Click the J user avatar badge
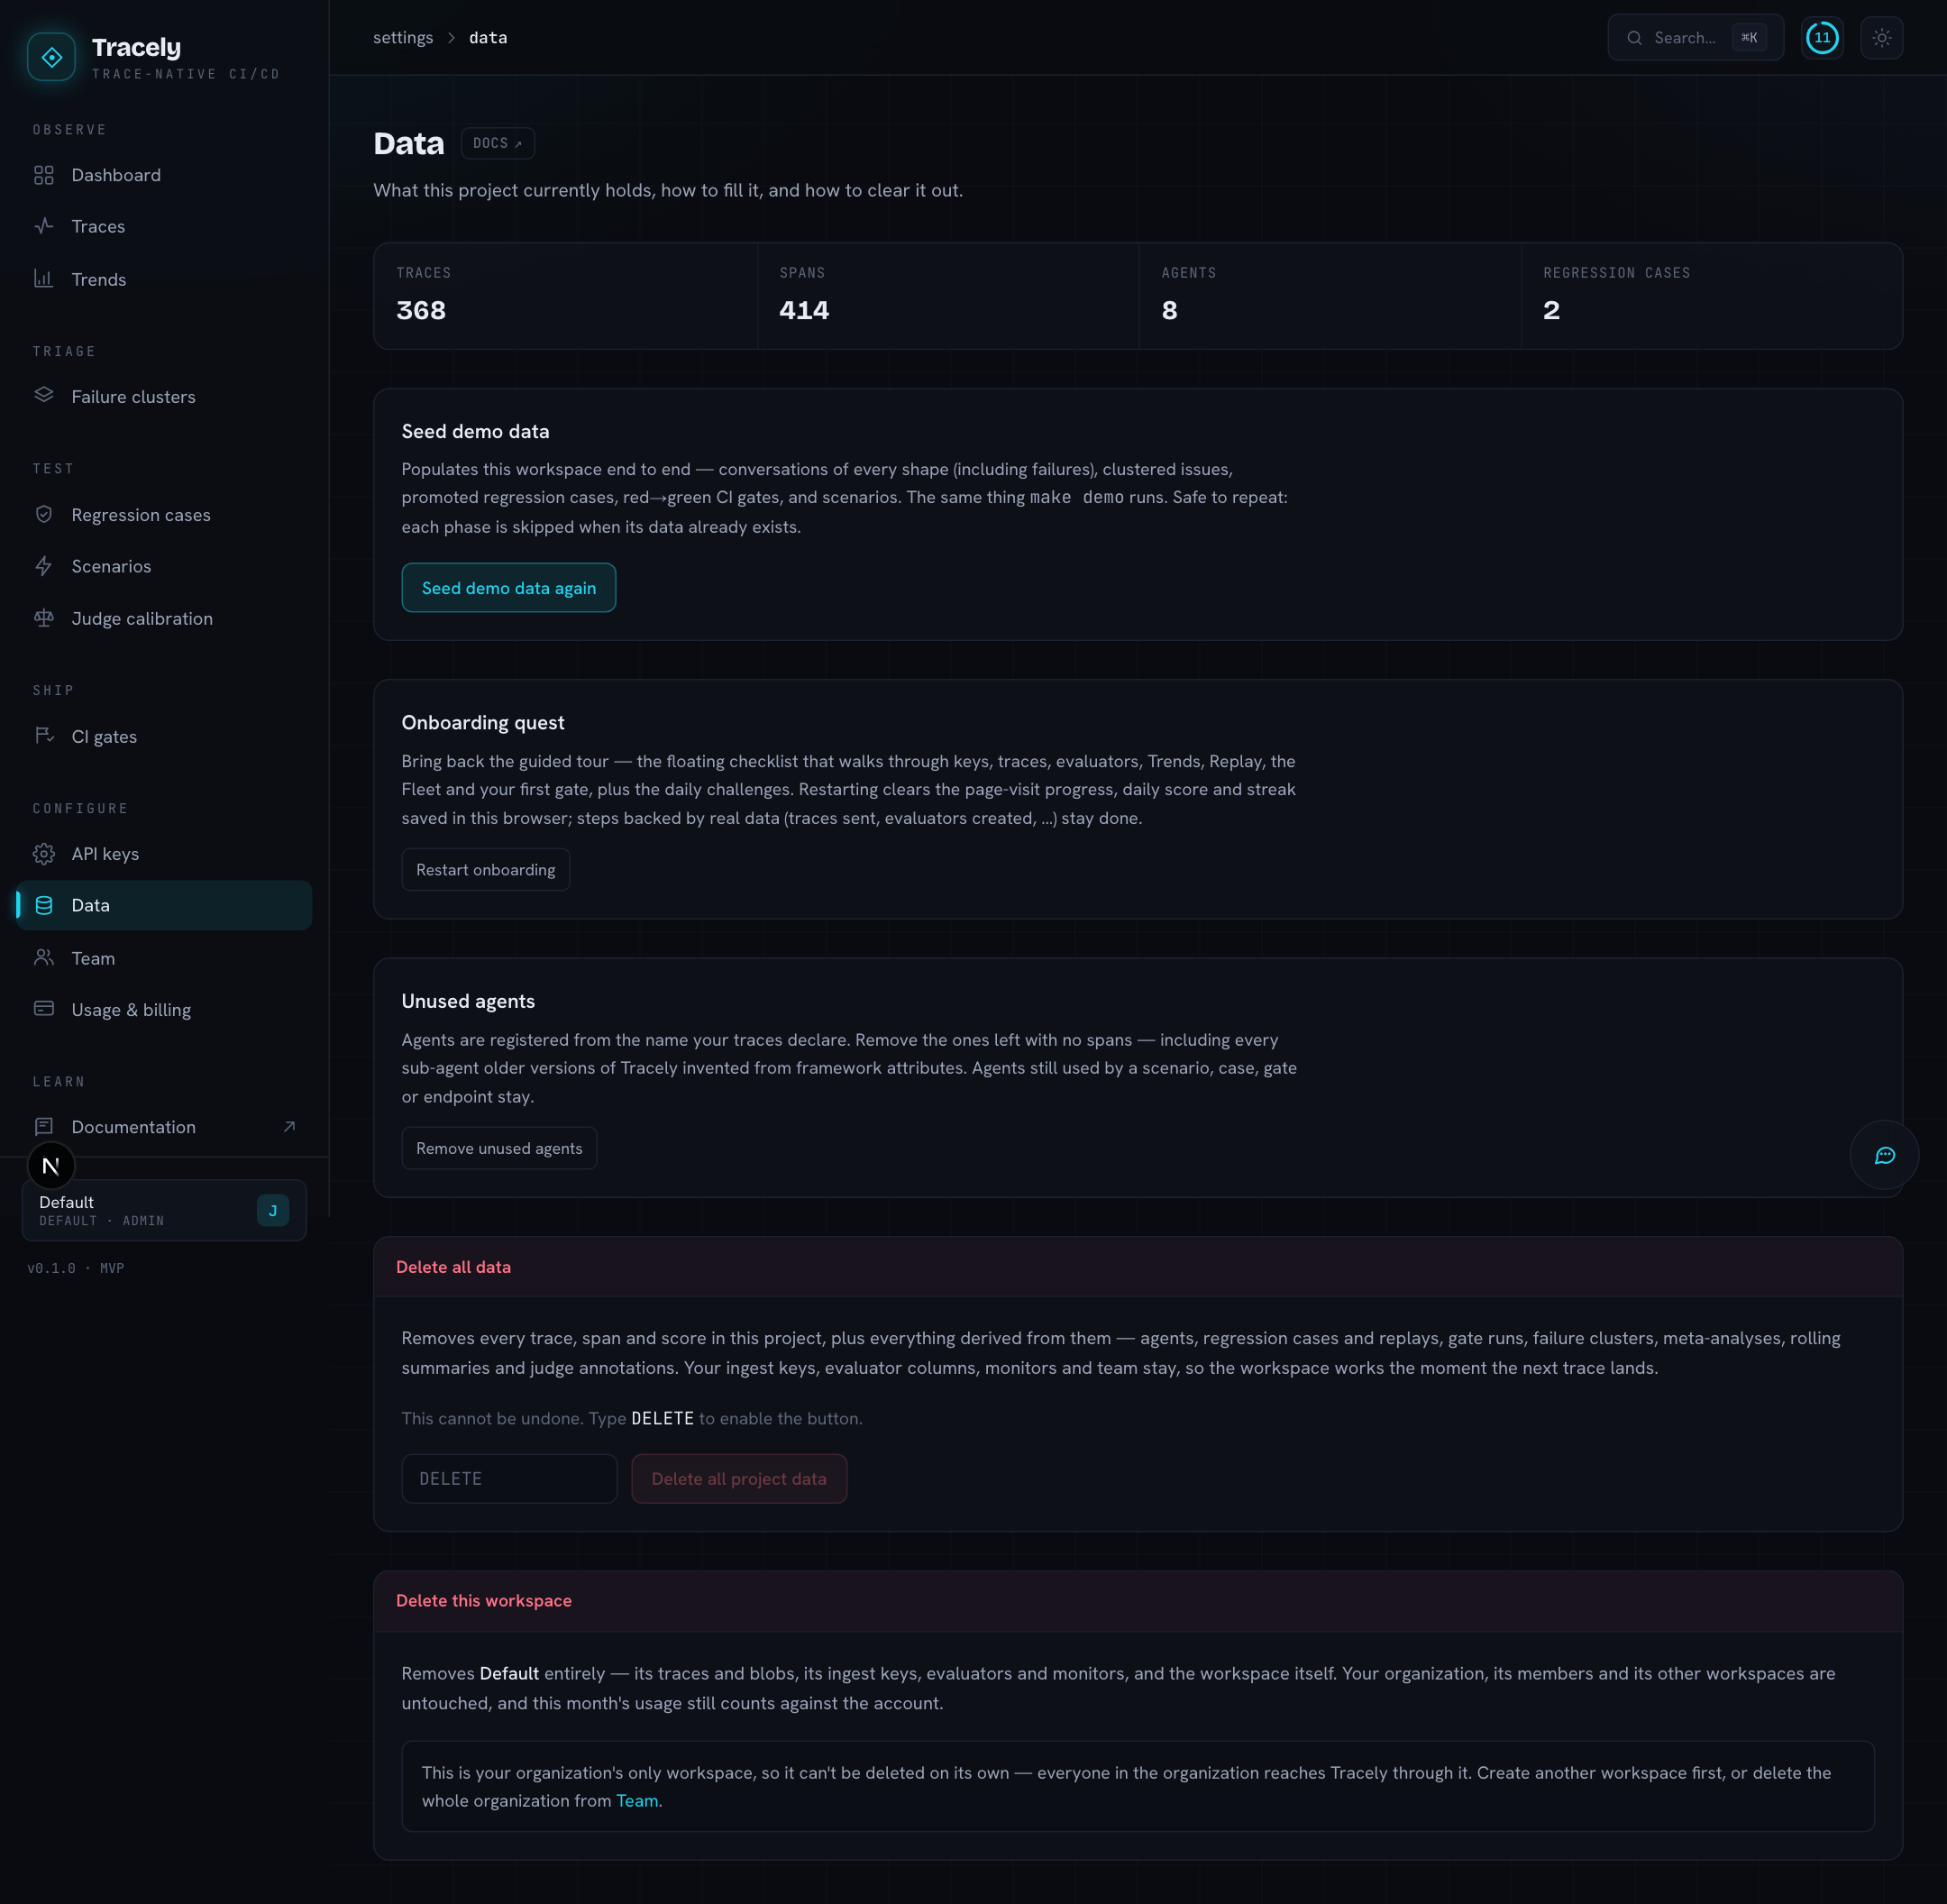 273,1210
